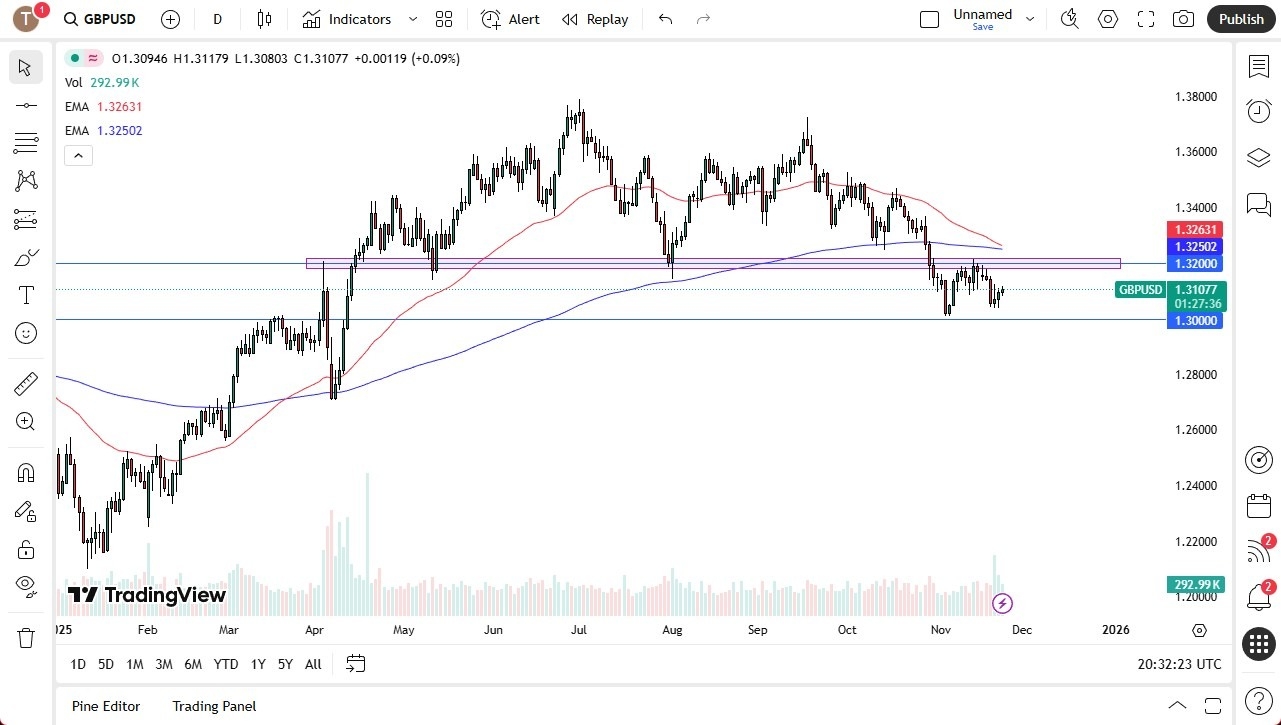Open the XABCD pattern drawing tool
Screen dimensions: 1281x725
26,181
